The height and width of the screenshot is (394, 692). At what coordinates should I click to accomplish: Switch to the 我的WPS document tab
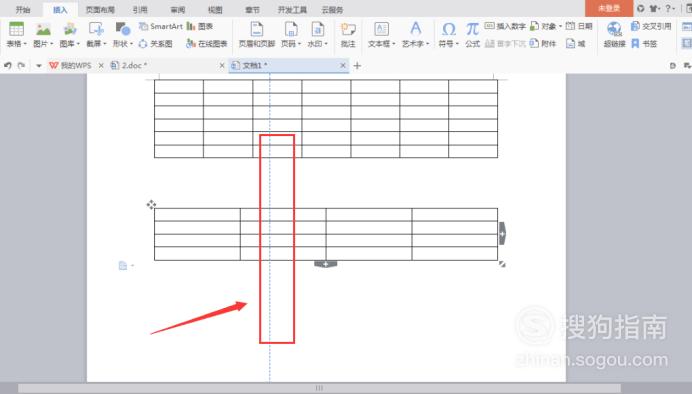click(x=71, y=65)
